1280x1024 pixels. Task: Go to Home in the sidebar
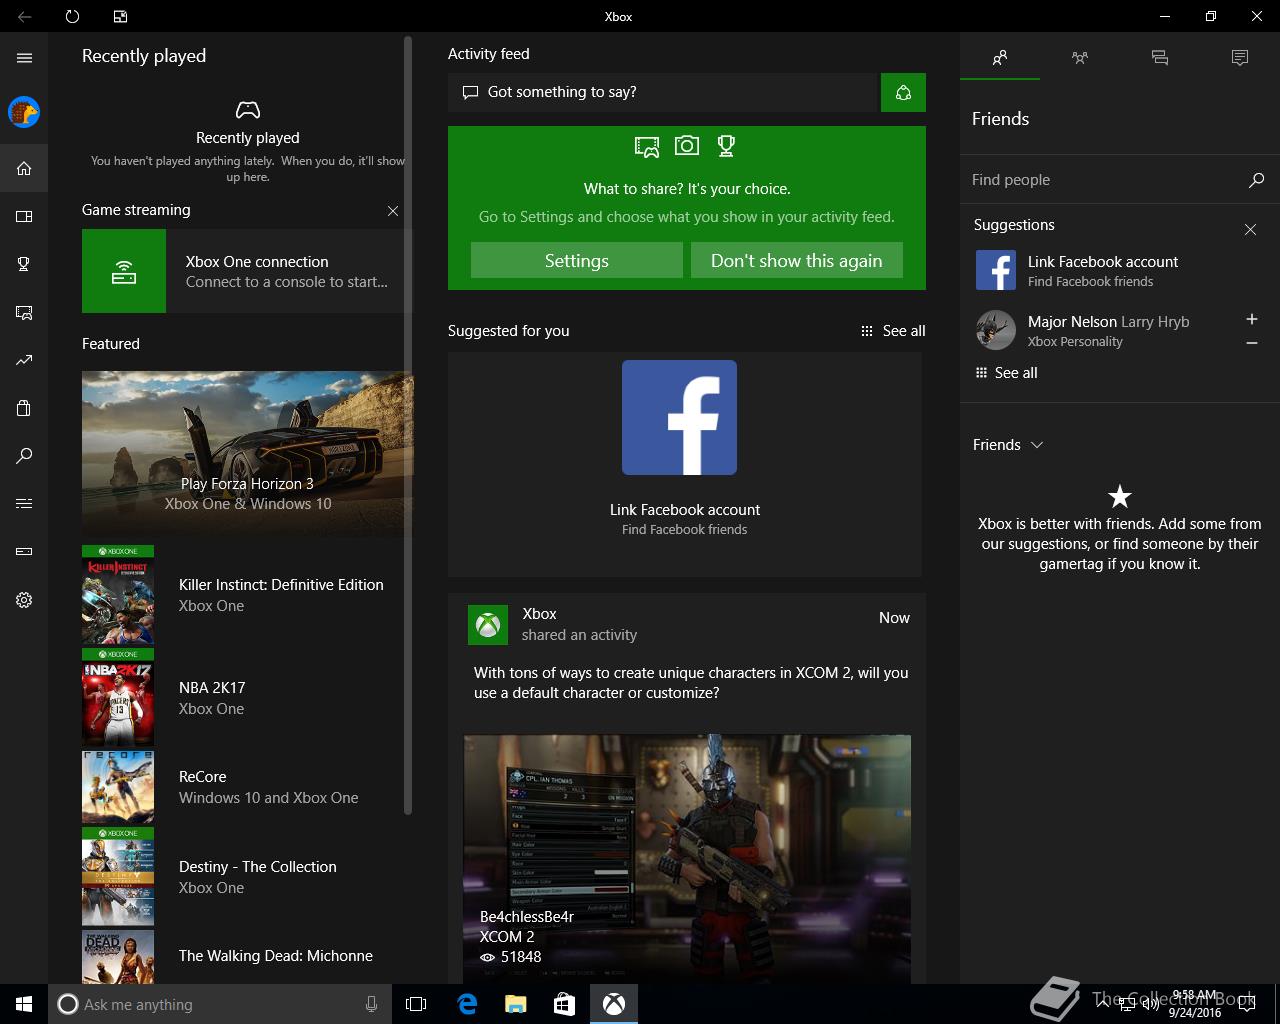point(24,168)
